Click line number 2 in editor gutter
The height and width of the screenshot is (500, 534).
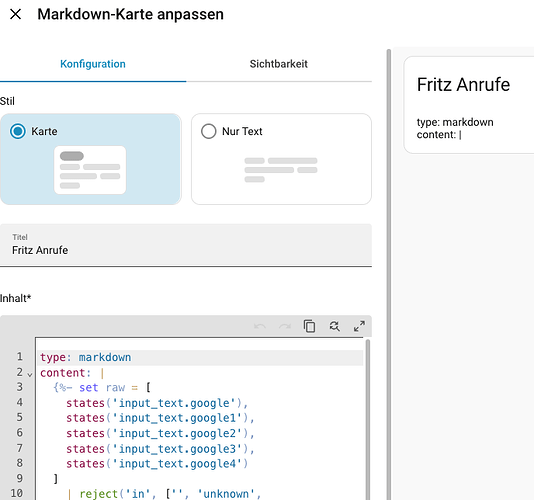(x=20, y=372)
